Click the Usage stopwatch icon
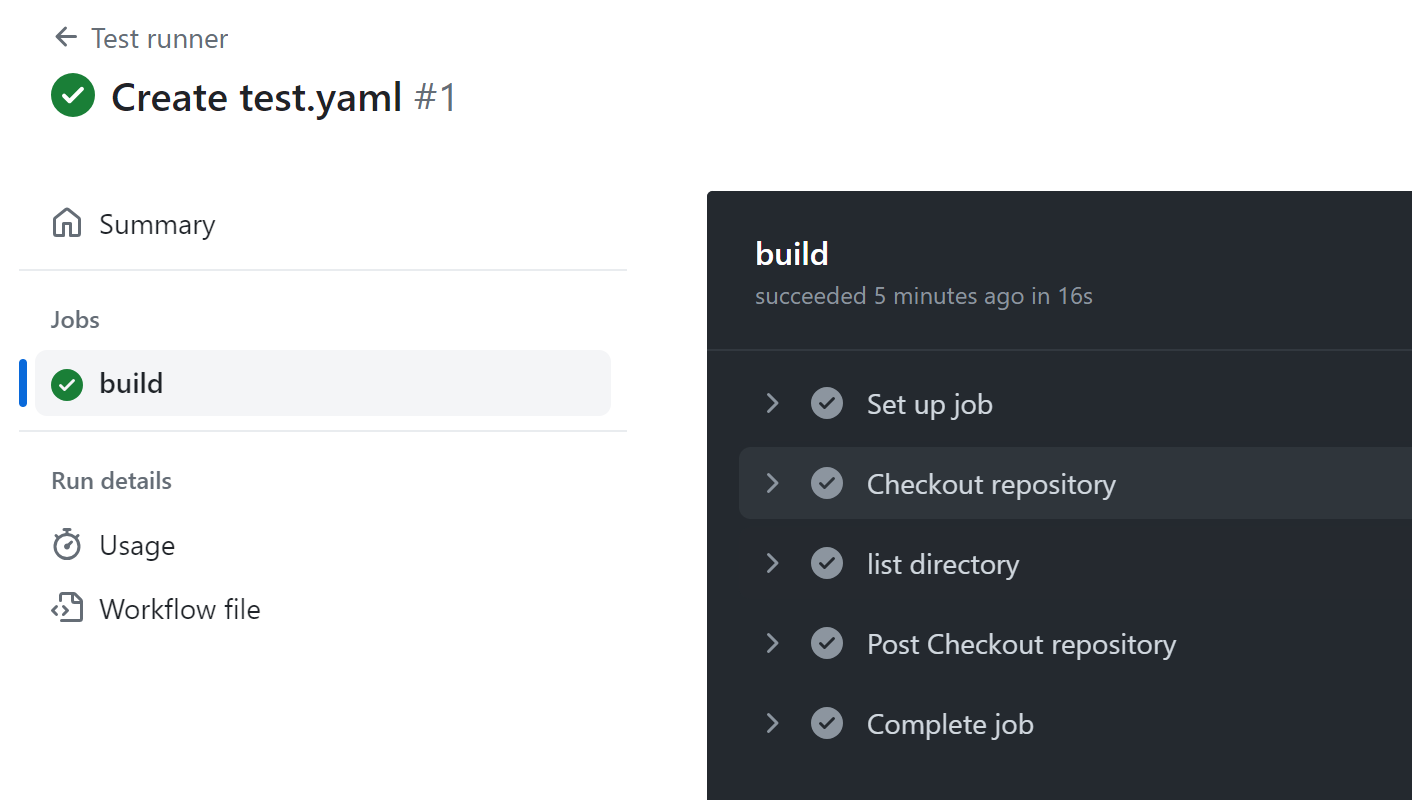This screenshot has height=800, width=1412. pyautogui.click(x=67, y=545)
